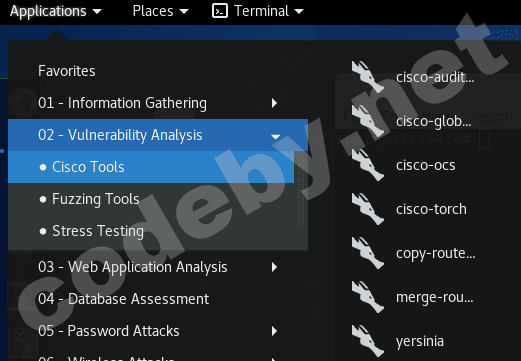Open copy-router-config icon
Screen dimensions: 521x361
click(x=367, y=253)
